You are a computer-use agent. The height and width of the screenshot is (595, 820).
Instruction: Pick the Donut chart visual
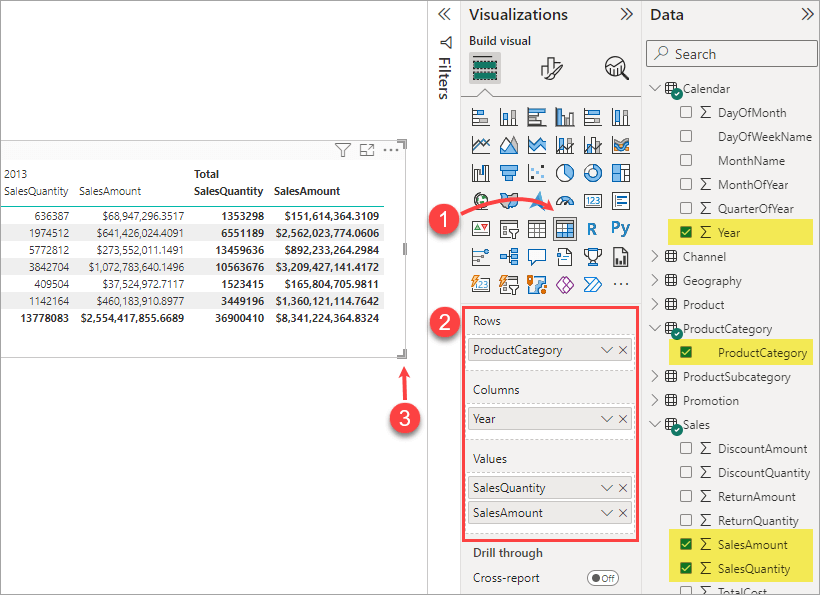click(593, 173)
